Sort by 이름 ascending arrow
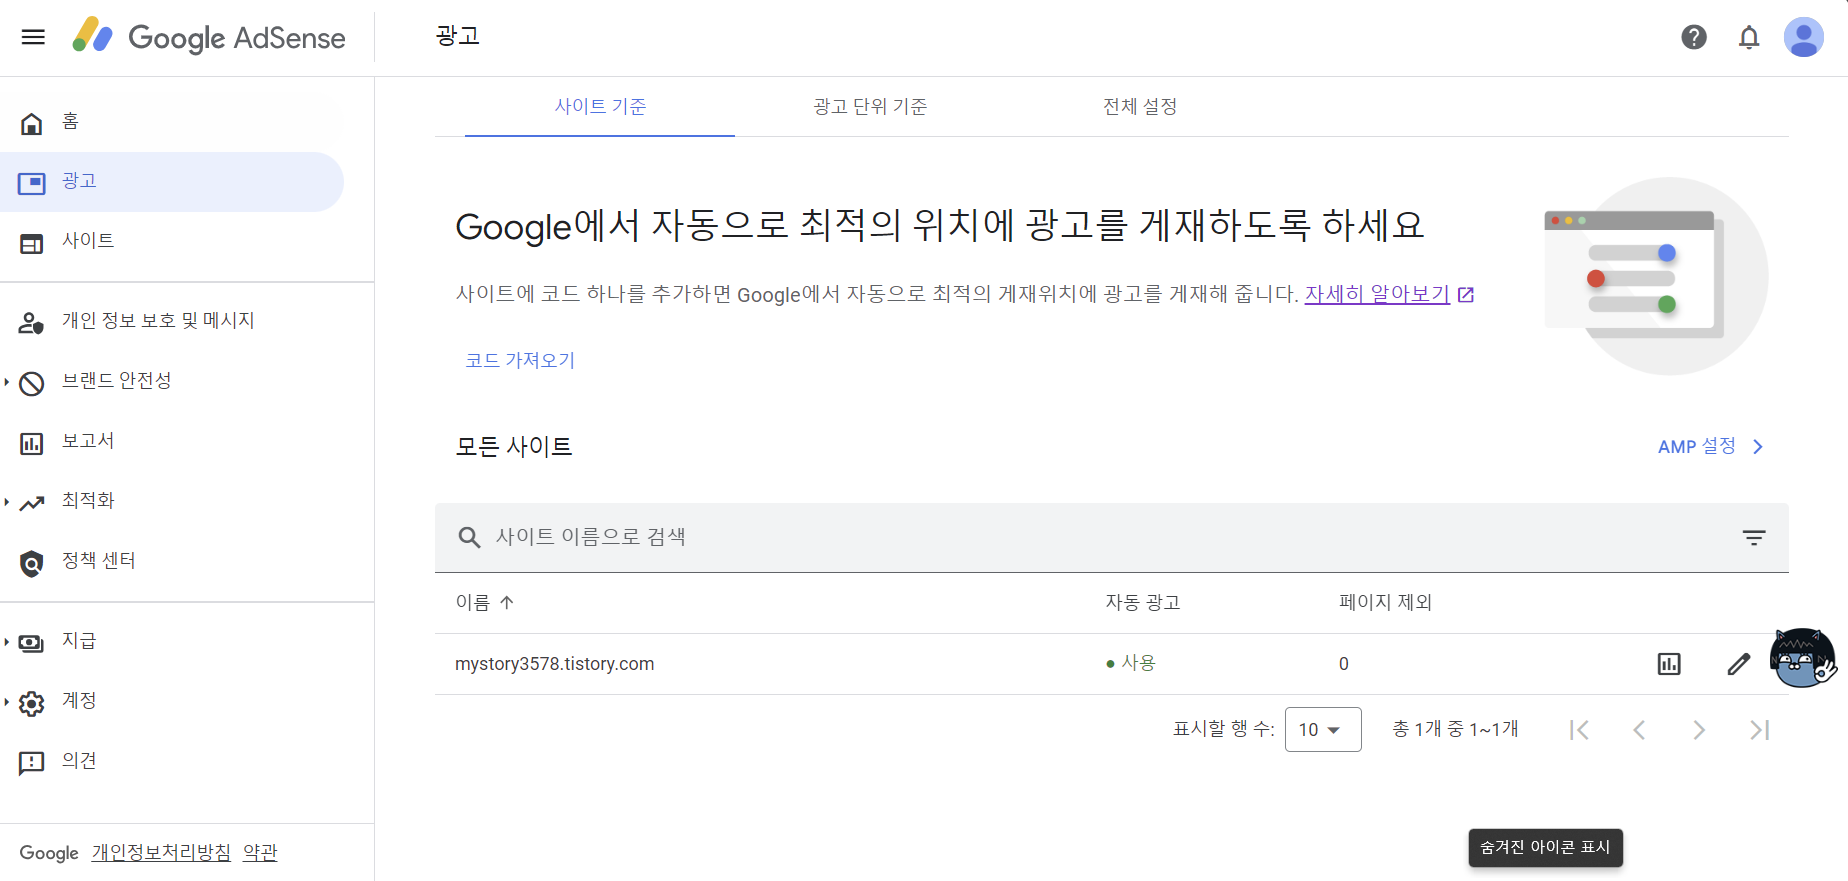The width and height of the screenshot is (1848, 881). [x=507, y=602]
